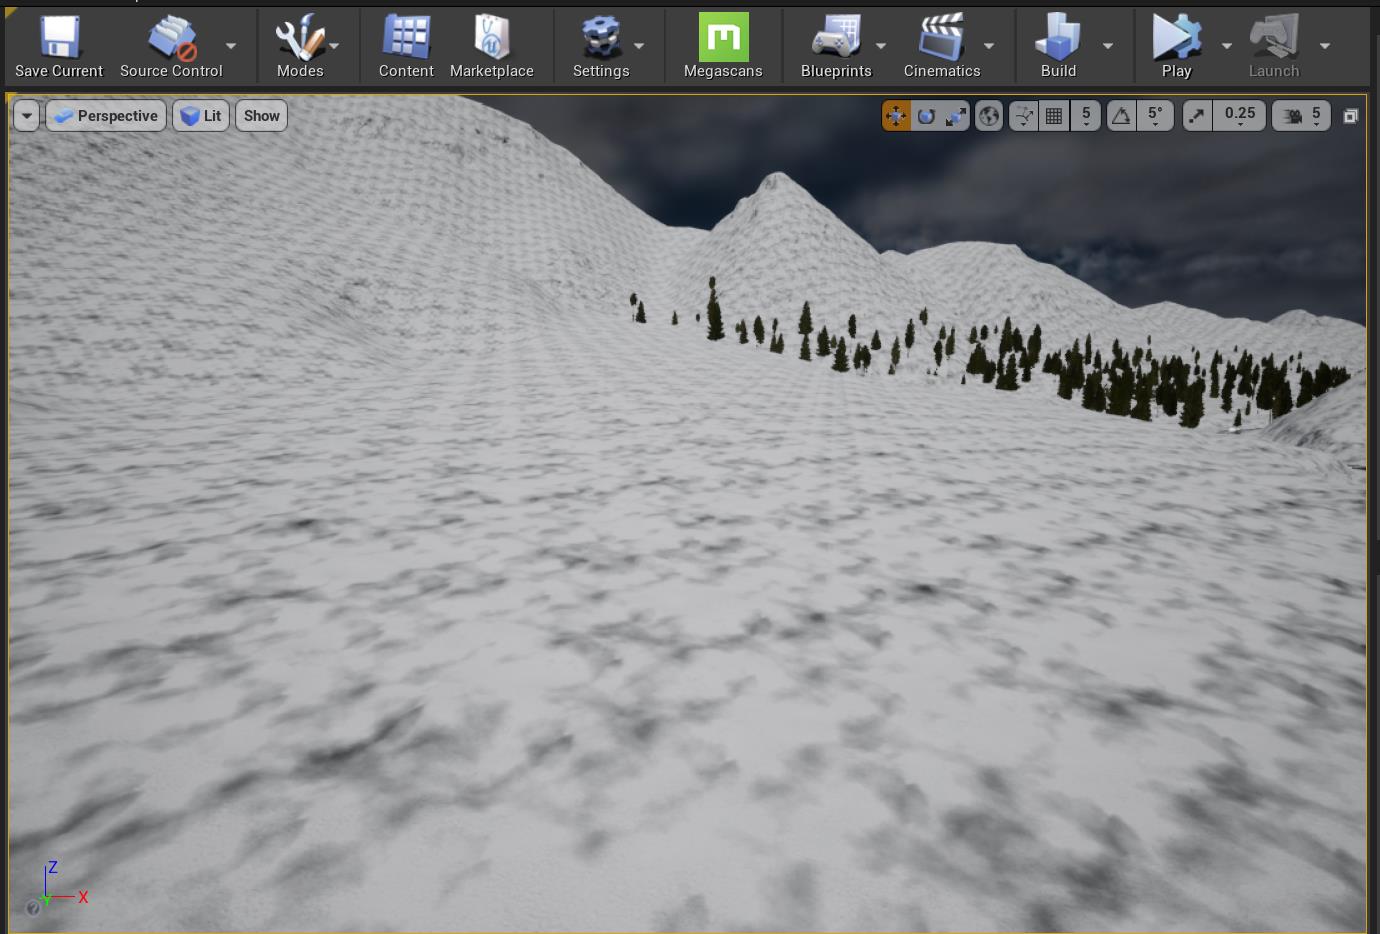The height and width of the screenshot is (934, 1380).
Task: Open the Content browser
Action: 406,47
